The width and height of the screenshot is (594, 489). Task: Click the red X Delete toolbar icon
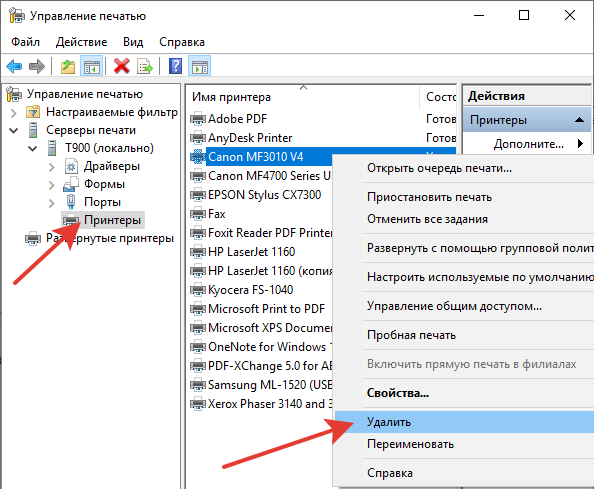coord(122,66)
